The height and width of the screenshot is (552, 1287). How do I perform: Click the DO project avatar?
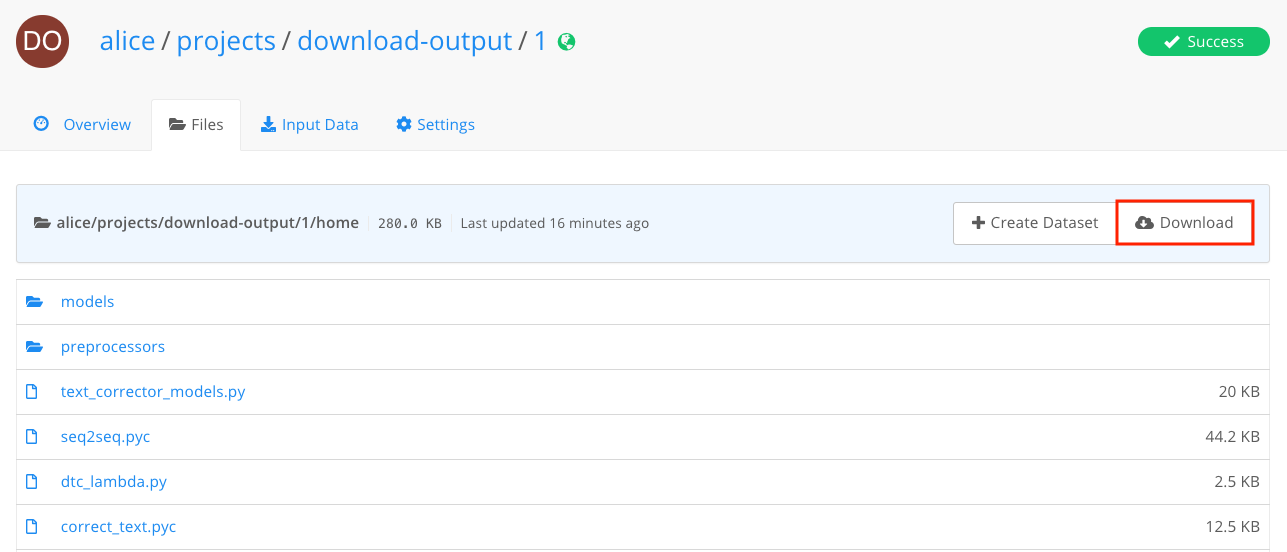pyautogui.click(x=43, y=41)
